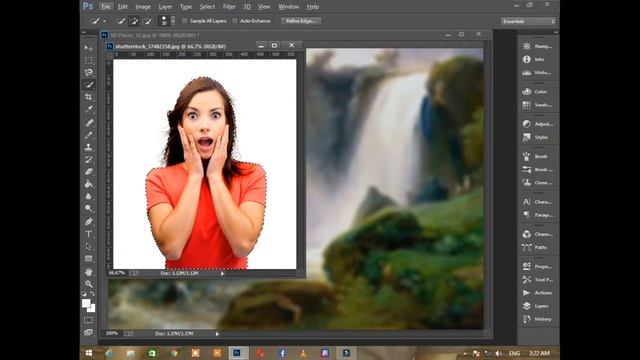Screen dimensions: 640x360
Task: Select the Pen tool
Action: coord(89,222)
